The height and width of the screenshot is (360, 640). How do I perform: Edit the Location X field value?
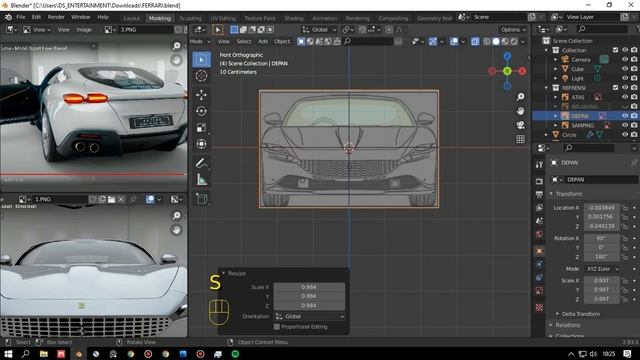tap(602, 208)
